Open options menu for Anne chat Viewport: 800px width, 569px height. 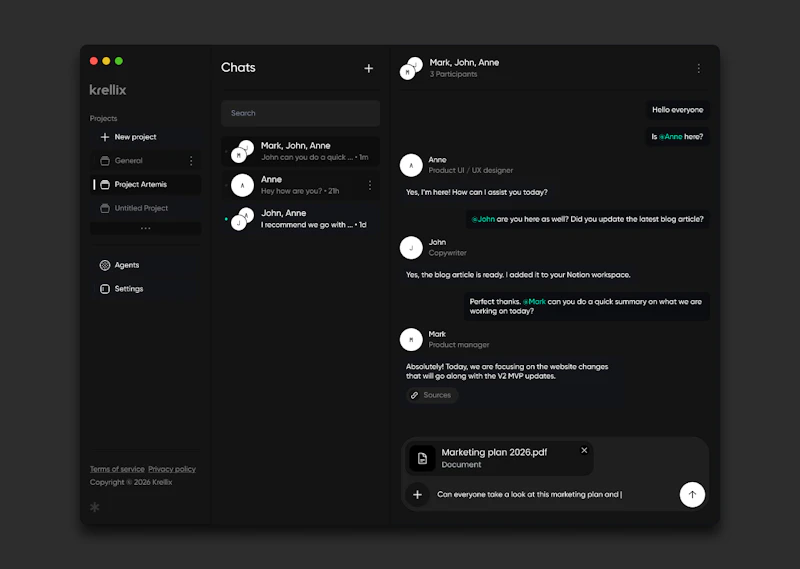point(370,185)
